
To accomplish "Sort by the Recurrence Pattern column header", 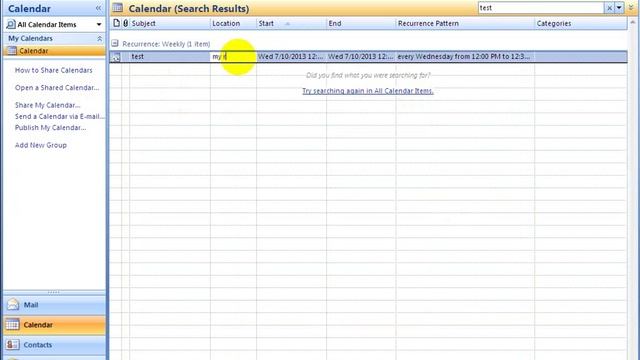I will 465,23.
